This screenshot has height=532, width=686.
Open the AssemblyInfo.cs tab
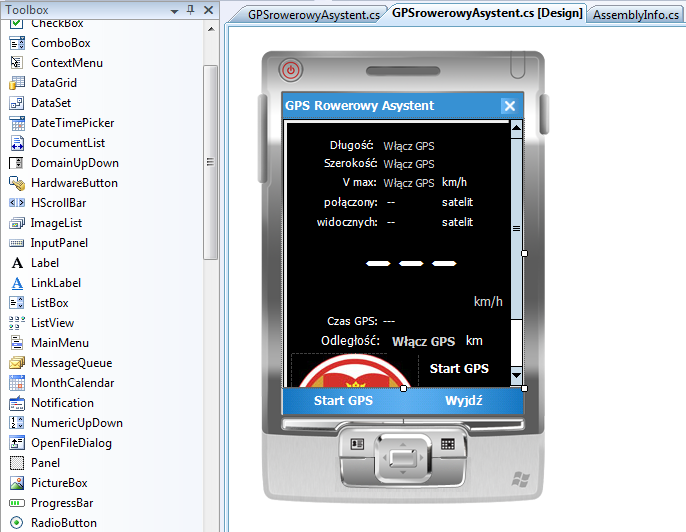pyautogui.click(x=636, y=15)
